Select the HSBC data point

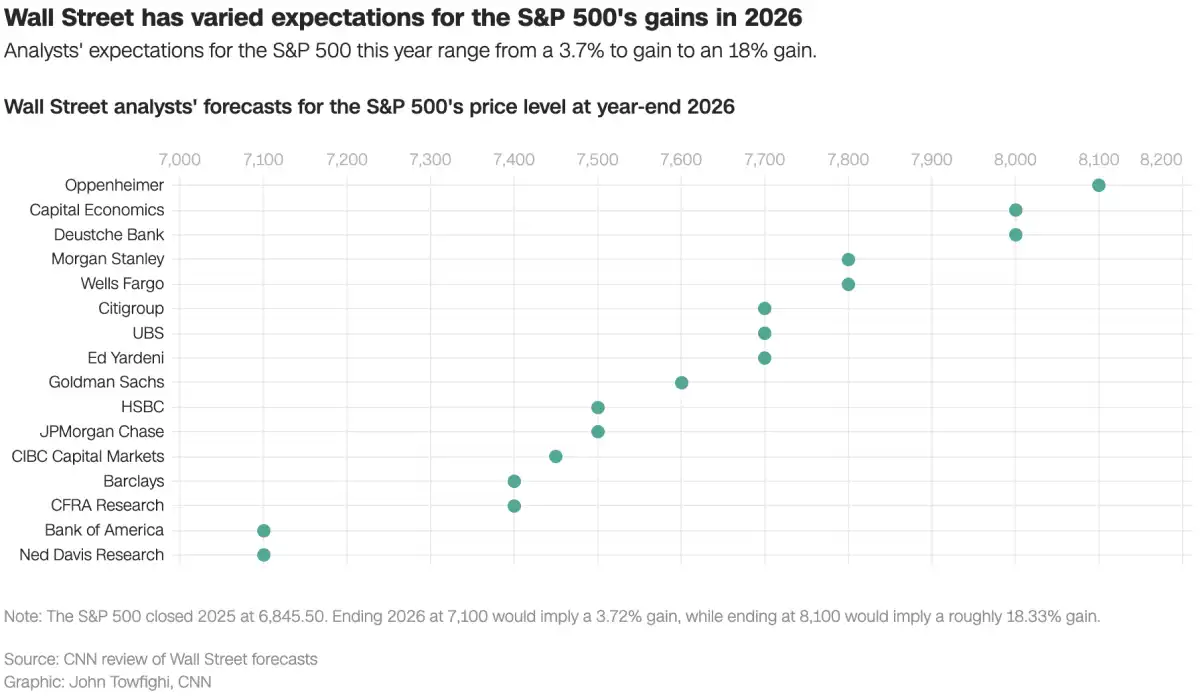point(597,407)
